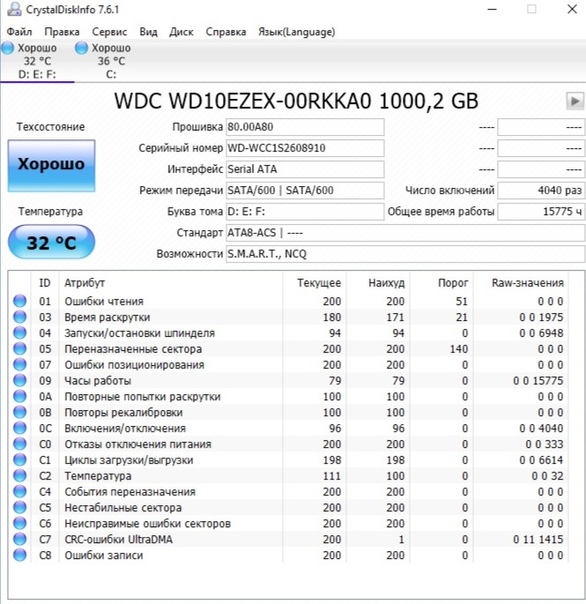Click the Интерфейс field Serial ATA
Viewport: 586px width, 604px height.
(305, 169)
